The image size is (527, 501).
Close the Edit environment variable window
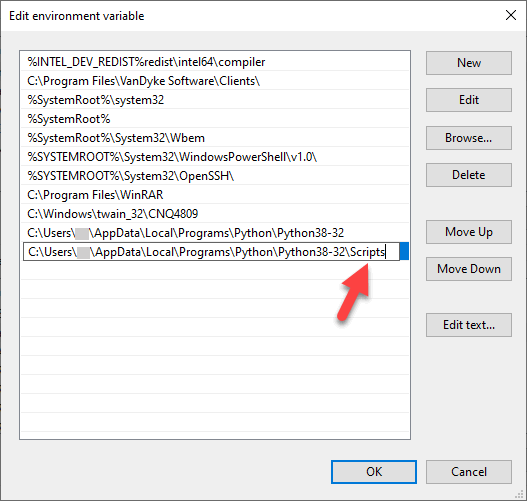[511, 15]
